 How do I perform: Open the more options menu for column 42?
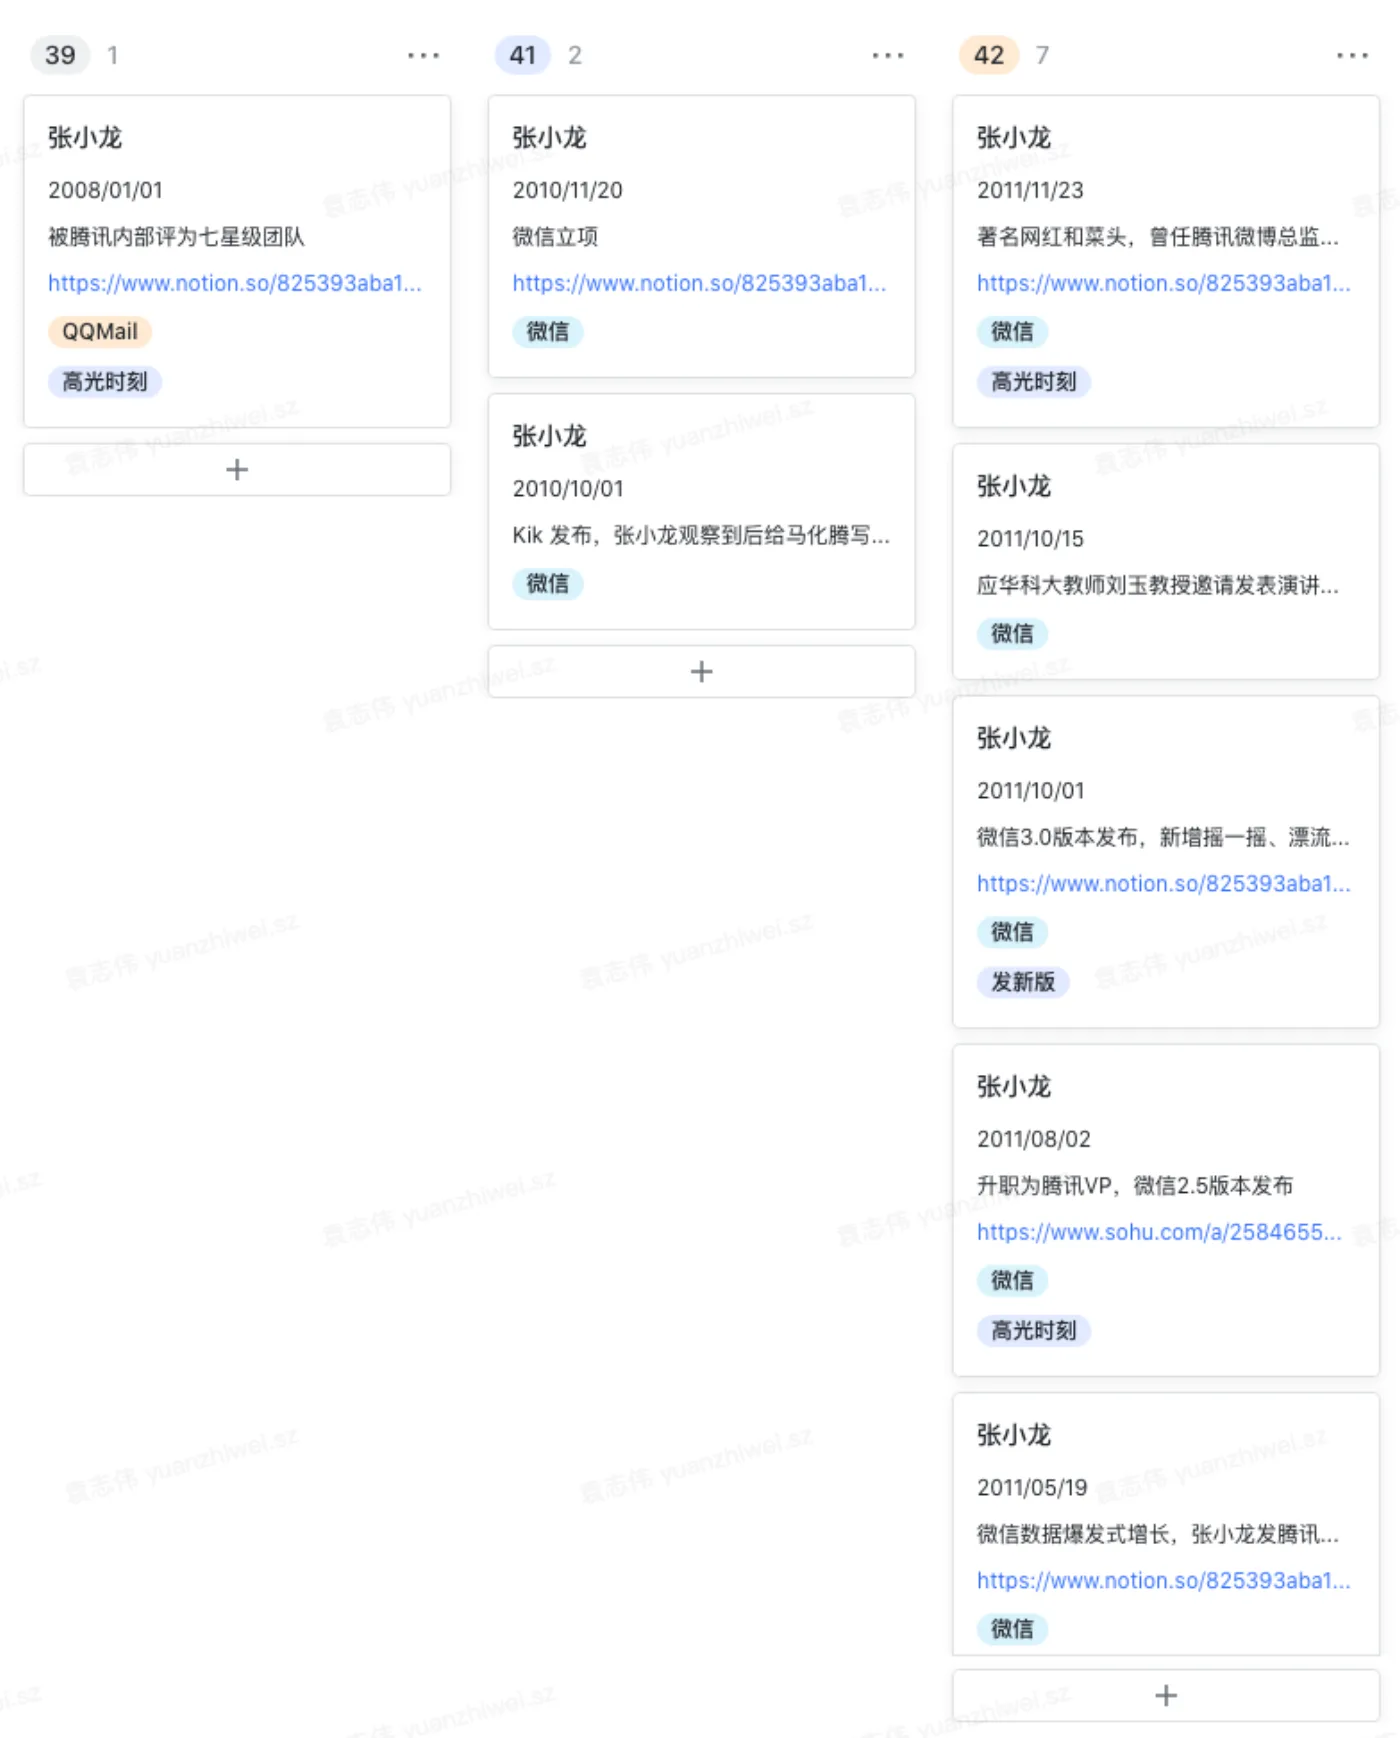coord(1352,55)
